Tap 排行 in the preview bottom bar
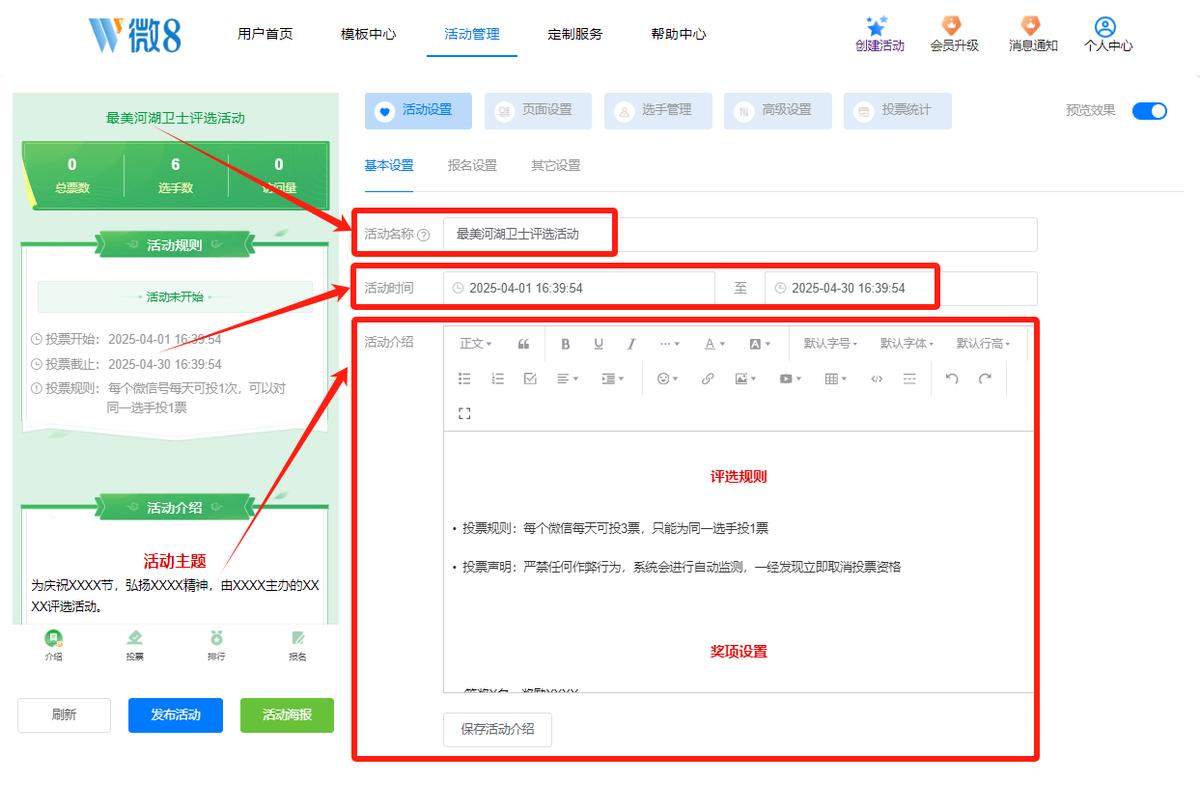The image size is (1200, 812). coord(216,645)
